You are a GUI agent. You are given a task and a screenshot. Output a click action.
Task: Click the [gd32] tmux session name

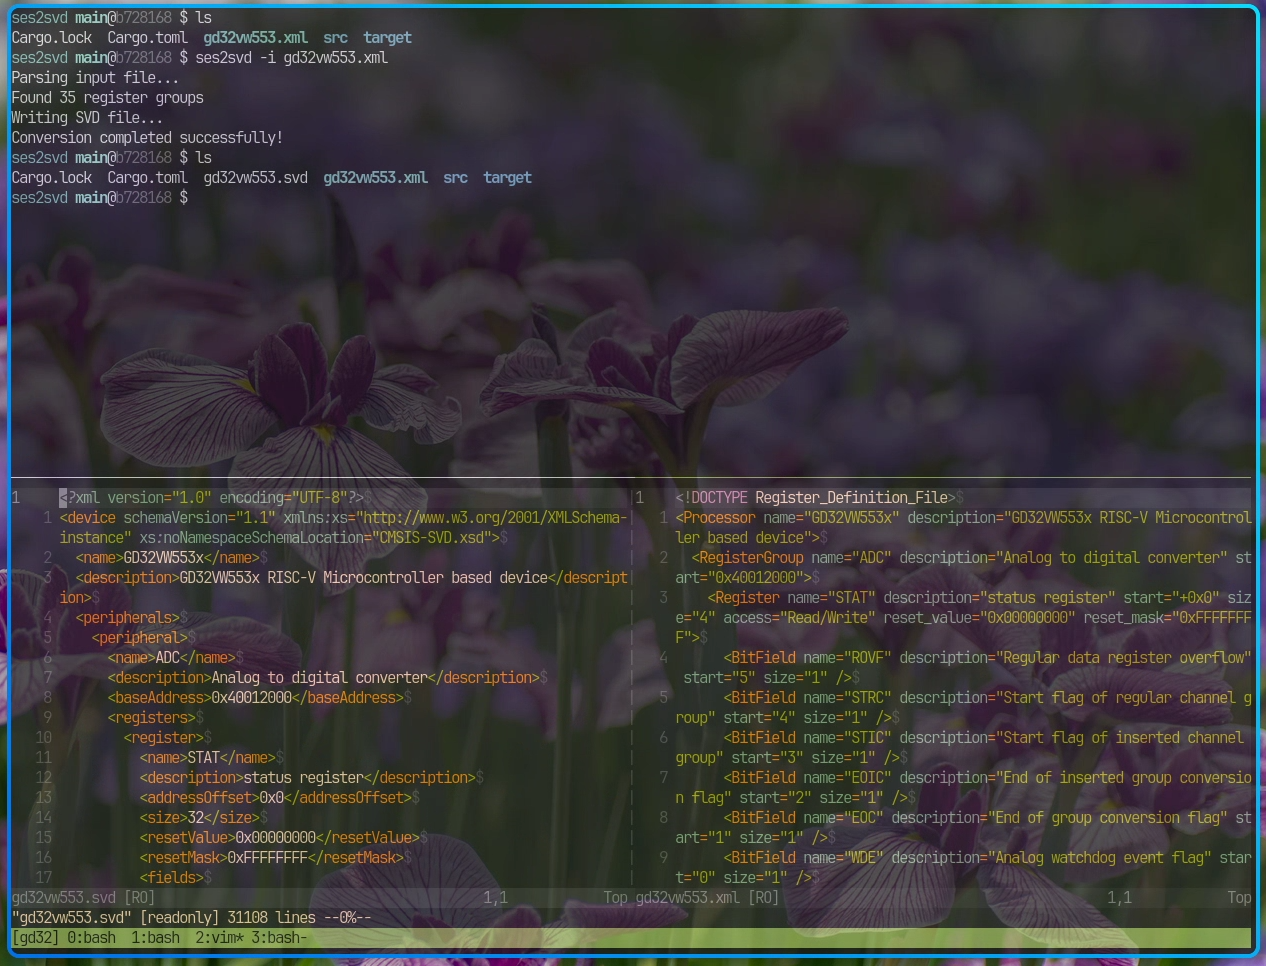(x=35, y=938)
